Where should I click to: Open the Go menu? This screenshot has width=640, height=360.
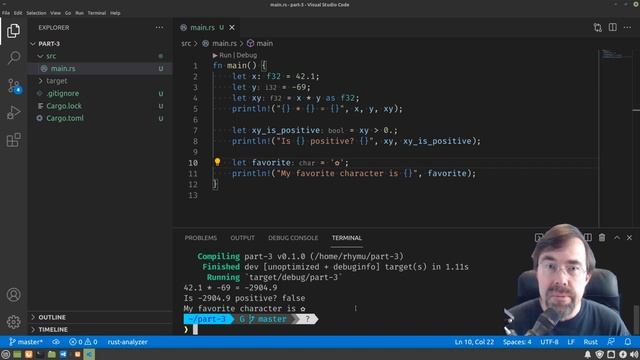(68, 13)
